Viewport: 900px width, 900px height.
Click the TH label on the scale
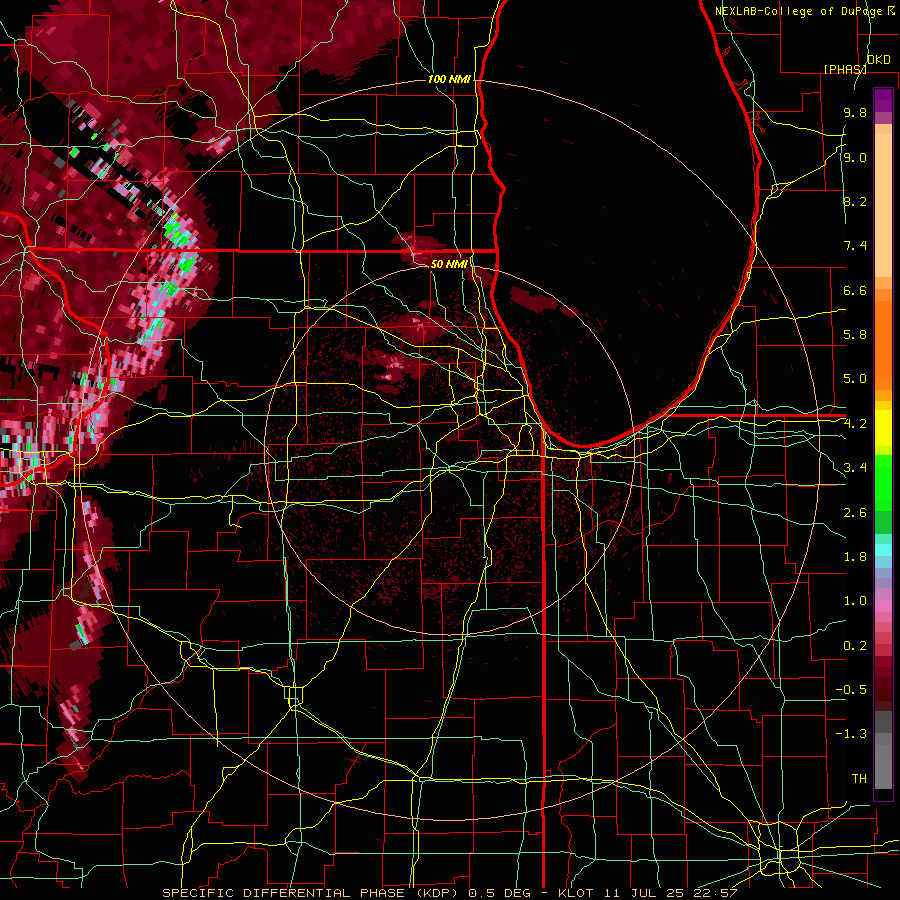(x=859, y=779)
